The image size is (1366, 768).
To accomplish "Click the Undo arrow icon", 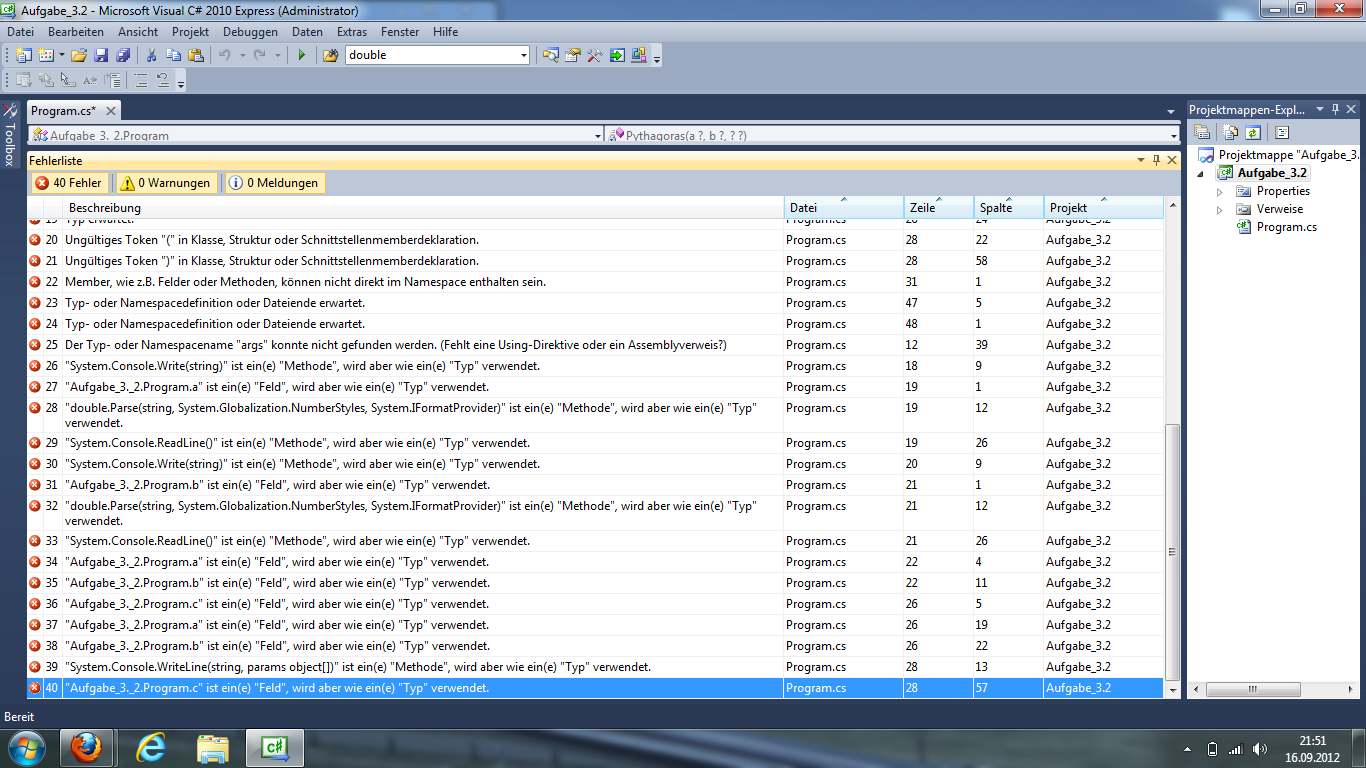I will (225, 55).
